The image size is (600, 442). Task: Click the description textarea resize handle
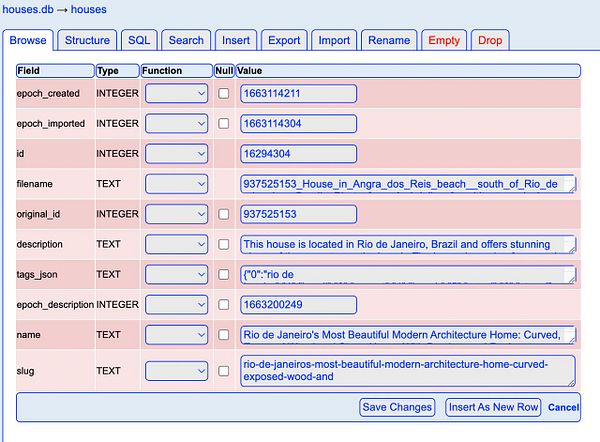572,250
